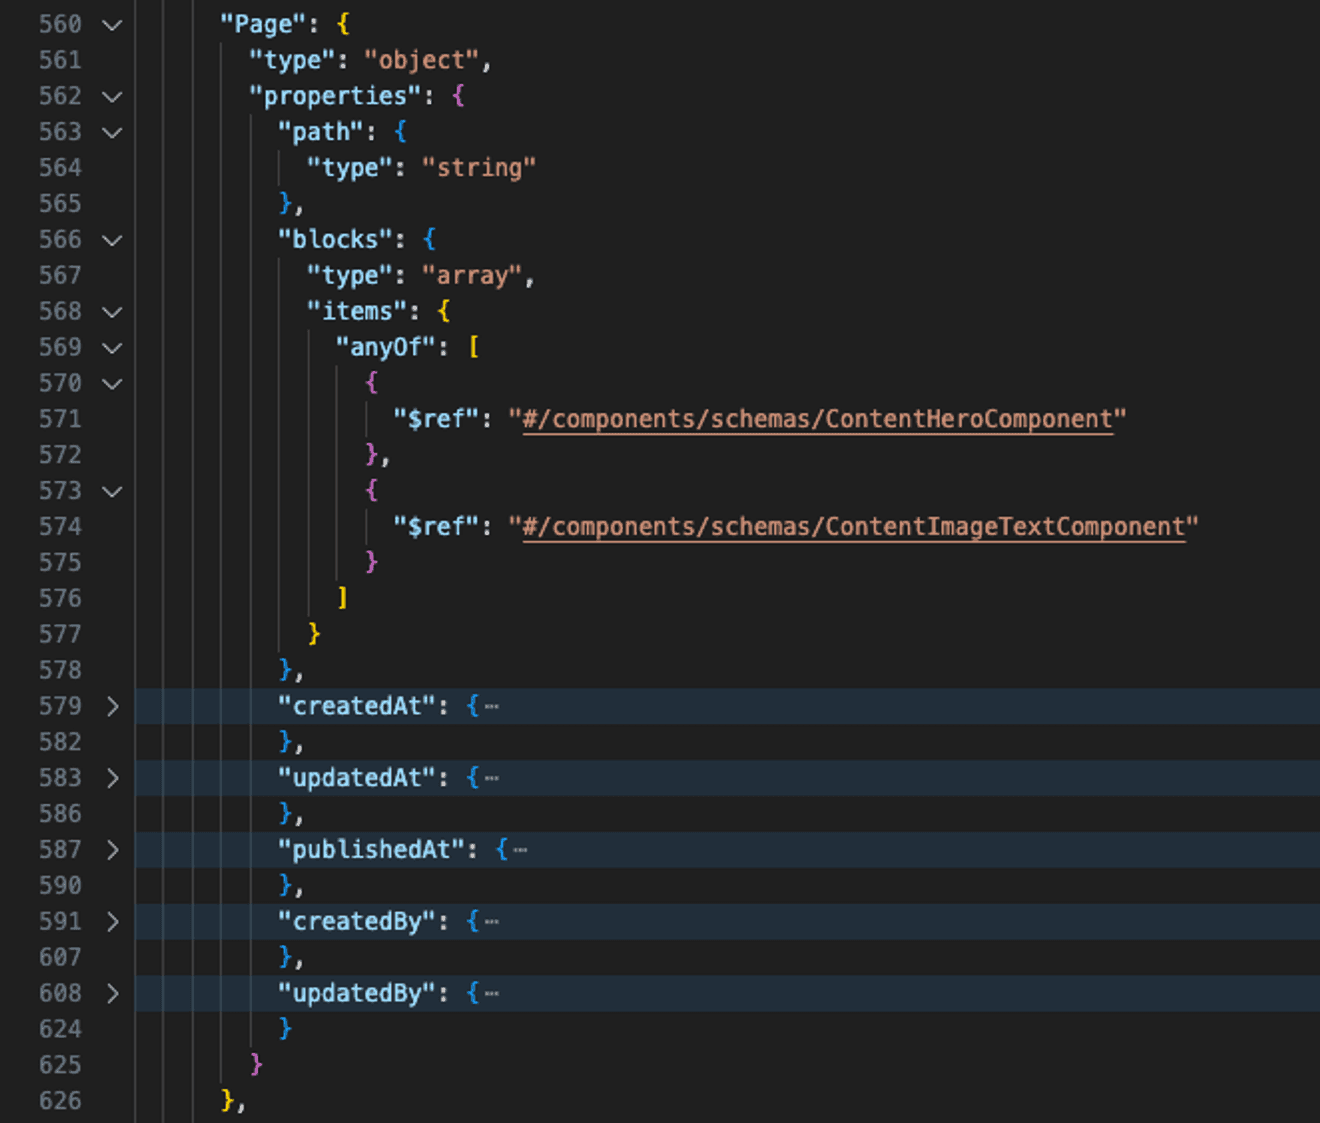Collapse the "items" fold at line 568
The image size is (1320, 1123).
112,312
